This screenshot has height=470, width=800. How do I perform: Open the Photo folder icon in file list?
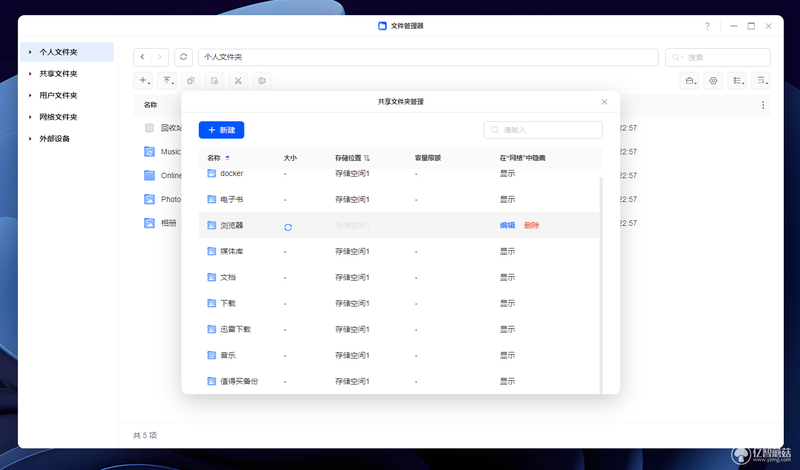click(x=149, y=199)
